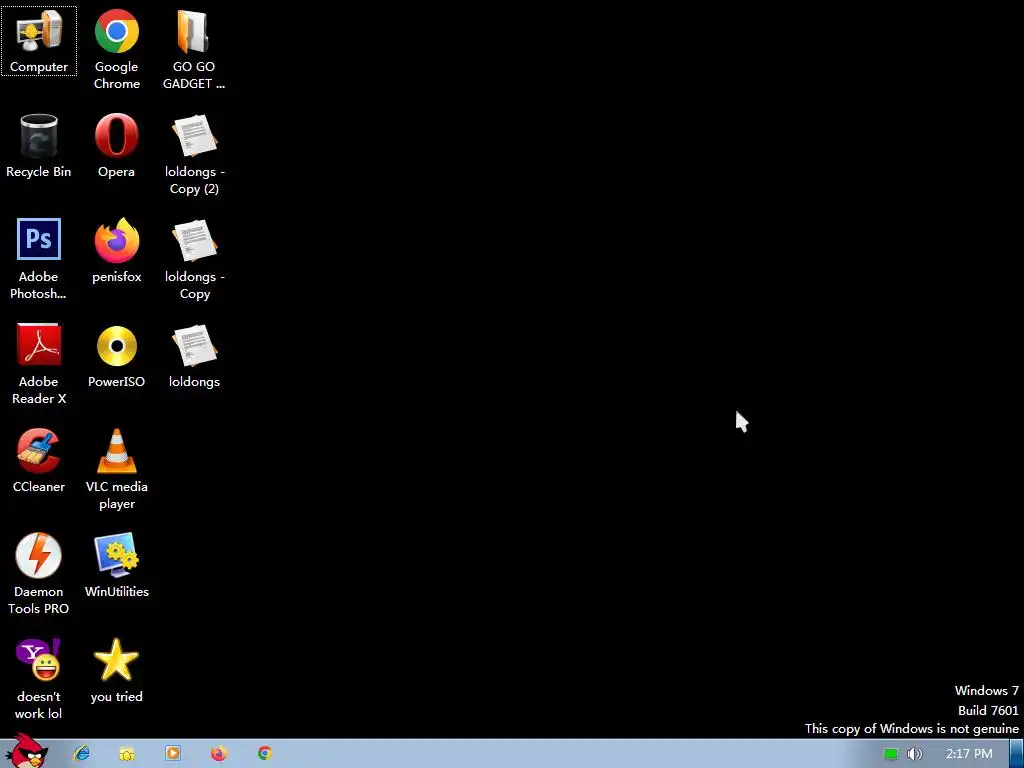This screenshot has width=1024, height=768.
Task: Open the Angry Birds Start button
Action: pos(26,752)
